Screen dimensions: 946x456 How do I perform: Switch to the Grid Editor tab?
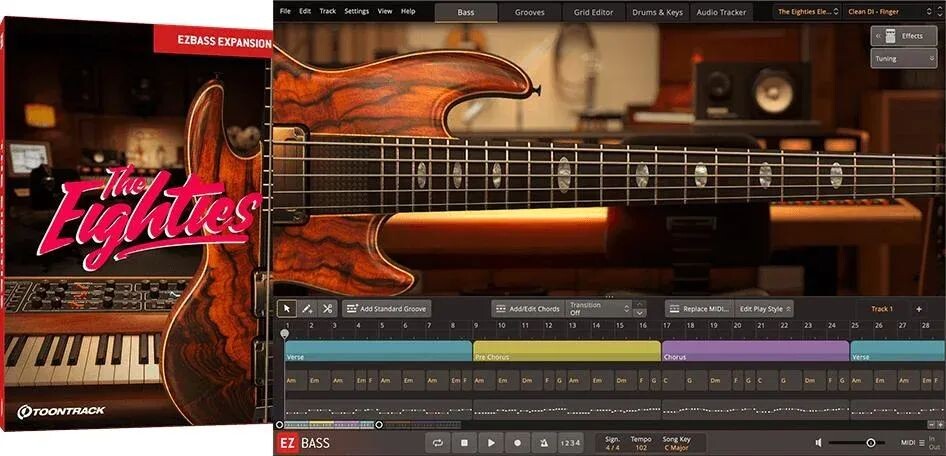click(x=594, y=12)
